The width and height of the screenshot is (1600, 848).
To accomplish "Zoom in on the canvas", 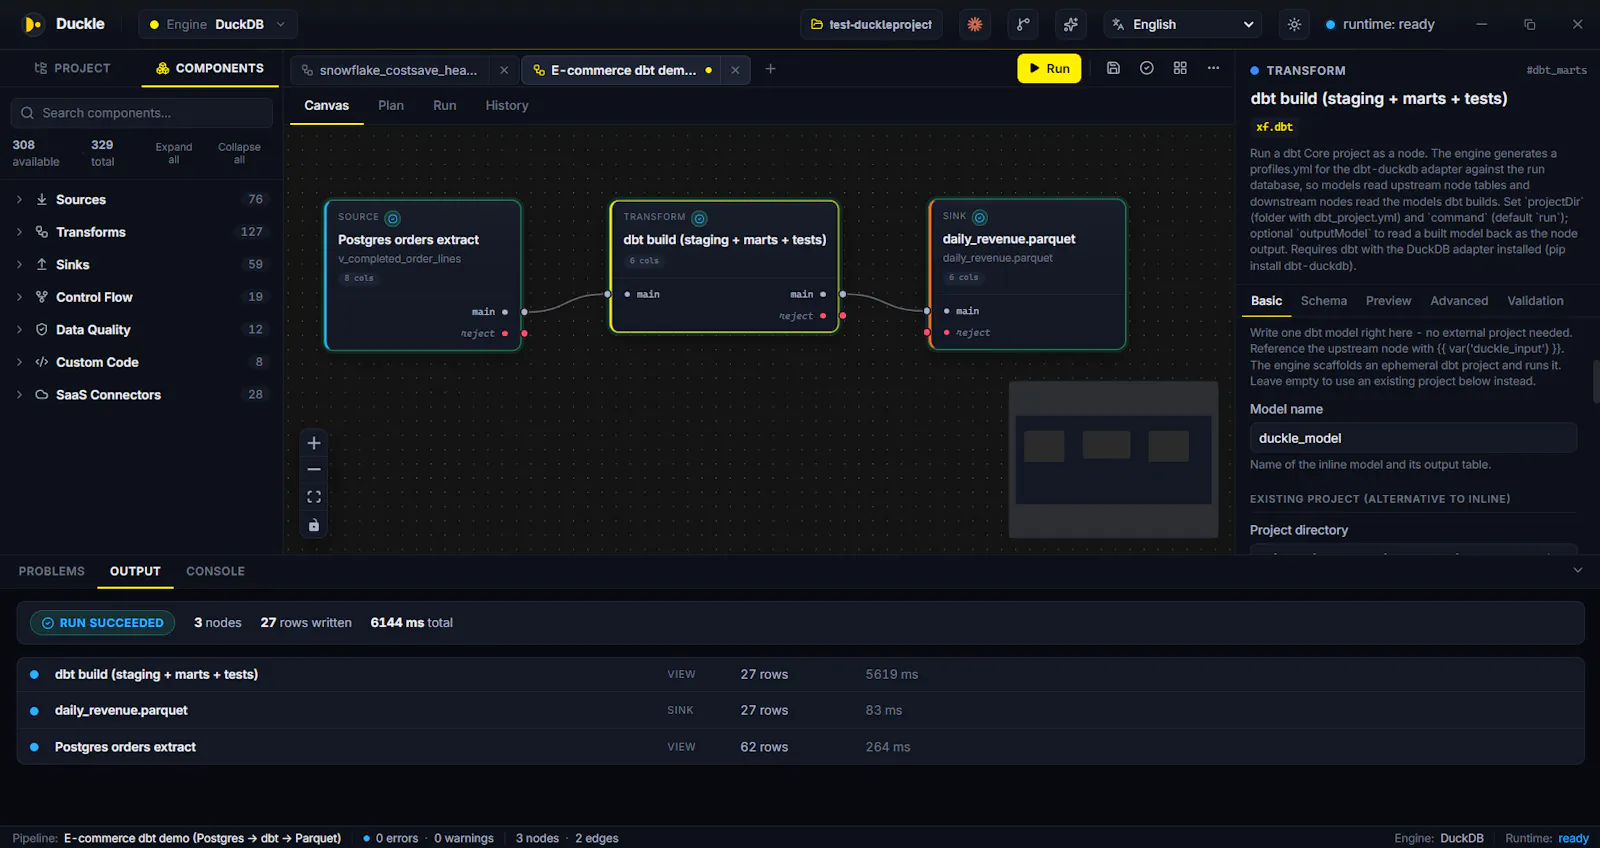I will coord(314,443).
